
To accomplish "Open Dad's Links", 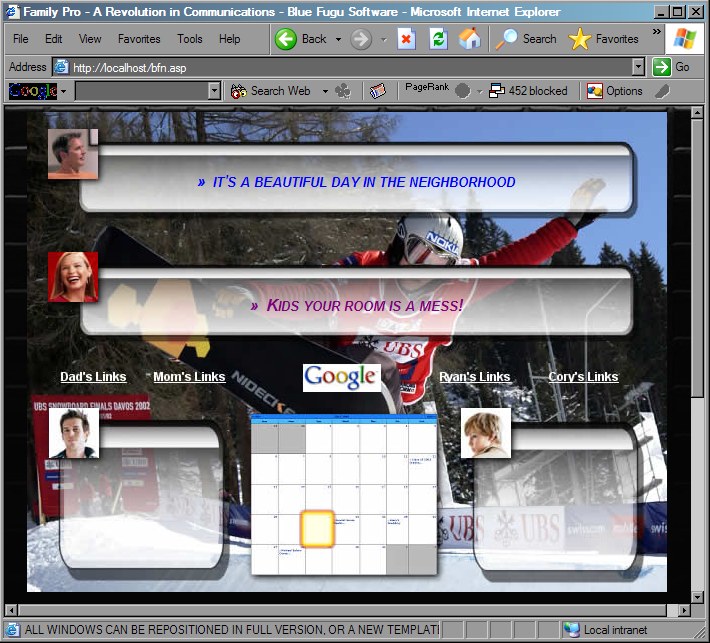I will pos(93,377).
